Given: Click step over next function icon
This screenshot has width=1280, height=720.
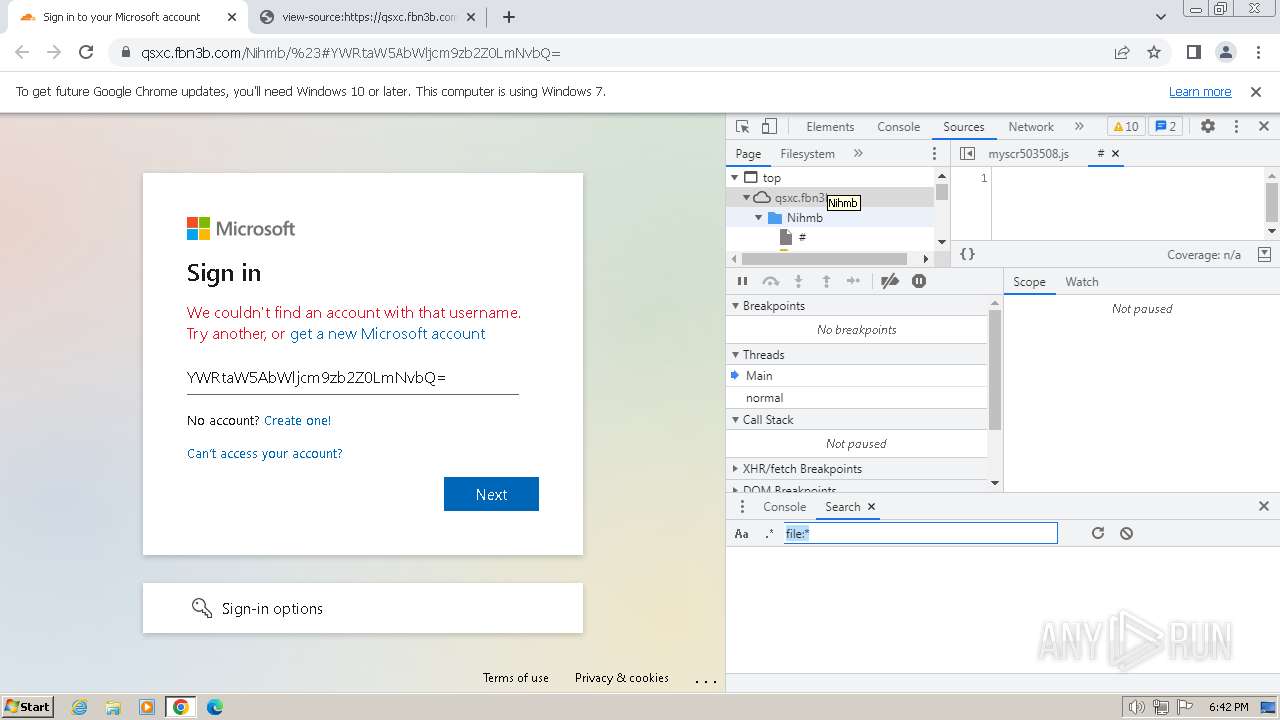Looking at the screenshot, I should 770,282.
